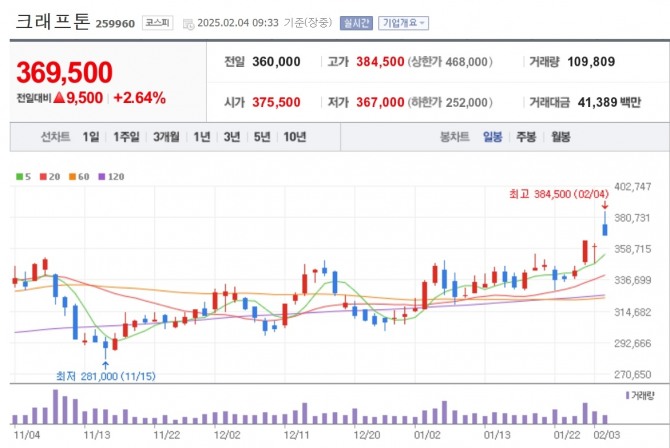Click the 최고 384,500 (02/04) chart label
The width and height of the screenshot is (670, 448).
click(559, 194)
